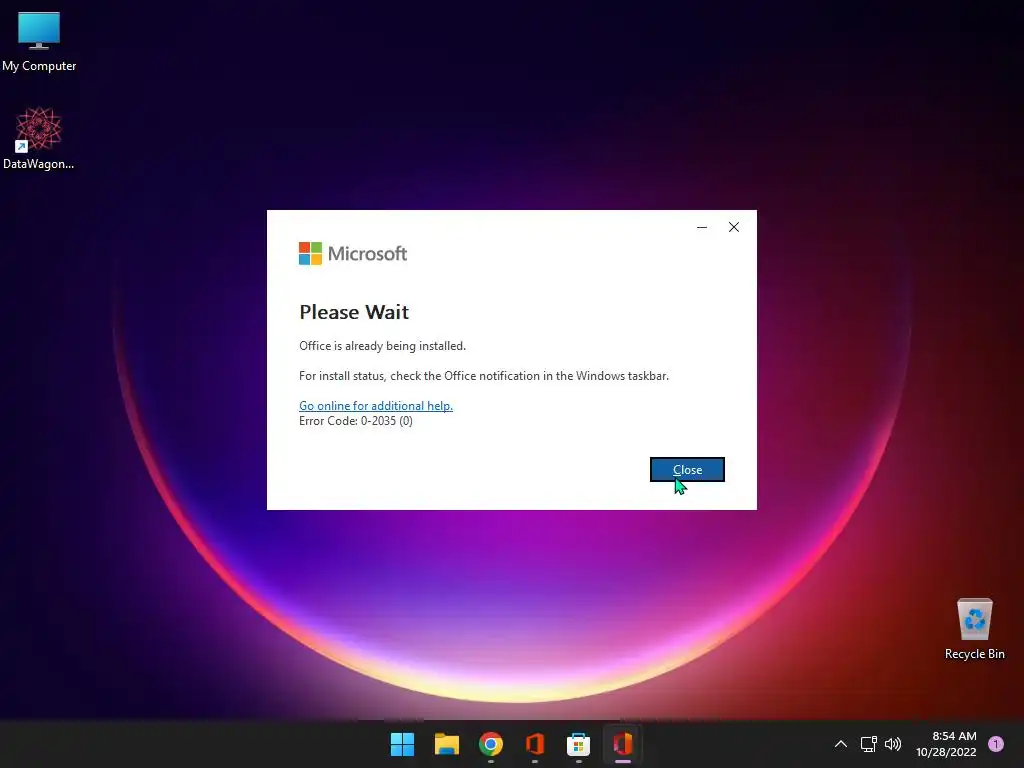1024x768 pixels.
Task: Select the Recycle Bin icon
Action: pyautogui.click(x=974, y=629)
